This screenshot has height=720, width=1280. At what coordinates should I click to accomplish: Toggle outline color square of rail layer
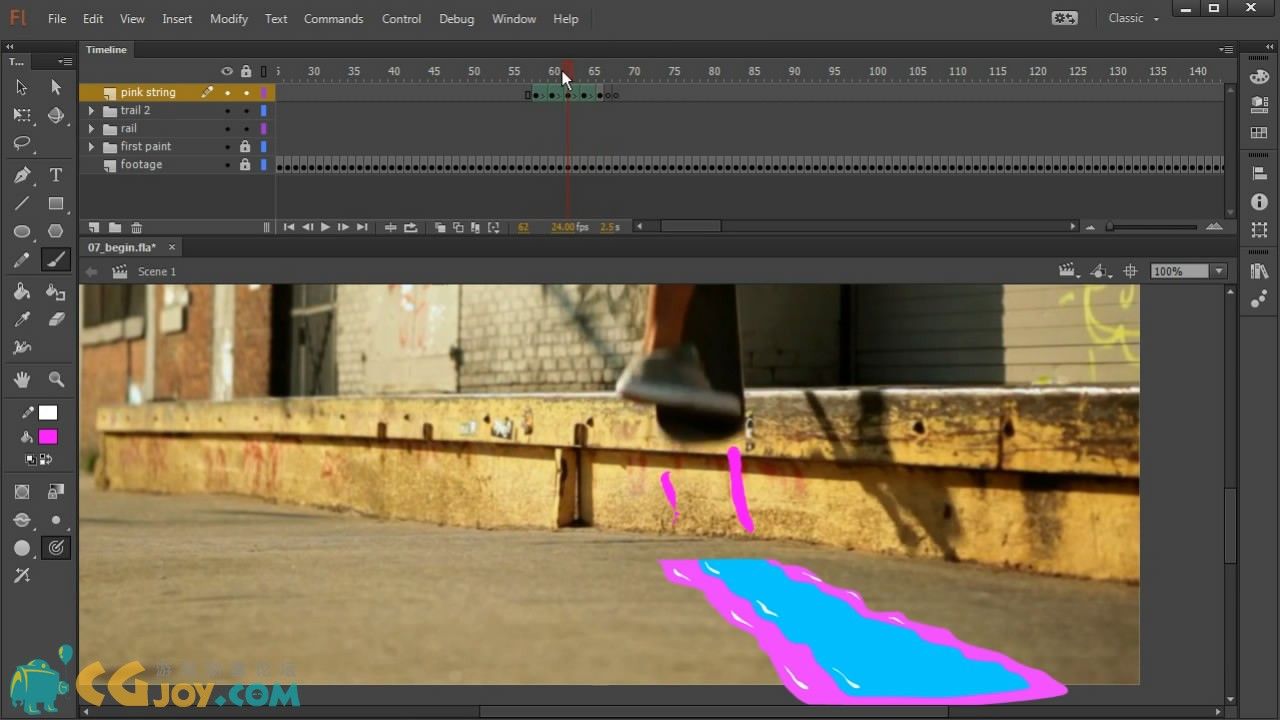pyautogui.click(x=264, y=129)
